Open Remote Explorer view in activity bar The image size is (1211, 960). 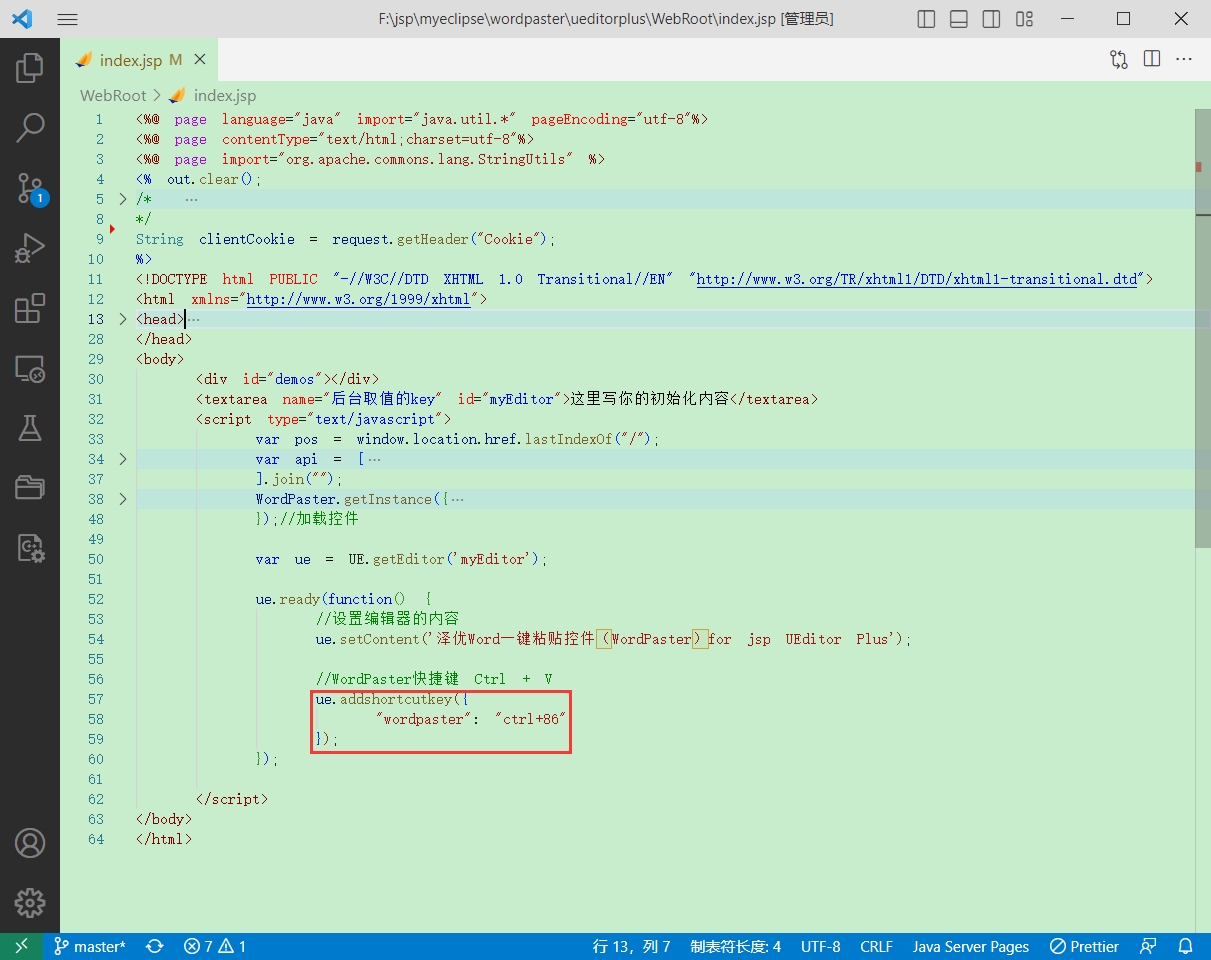pos(30,369)
